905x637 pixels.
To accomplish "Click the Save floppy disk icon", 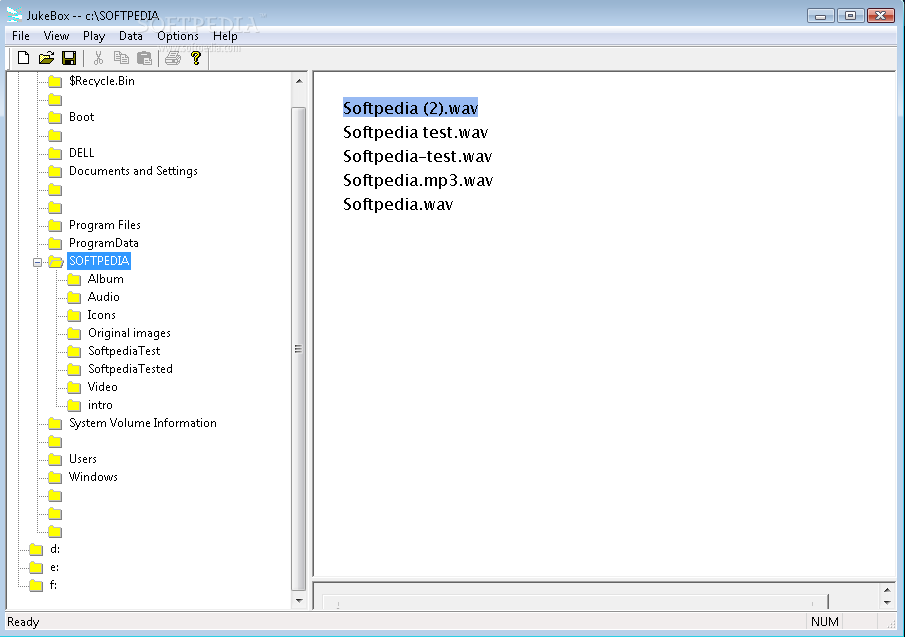I will tap(69, 58).
